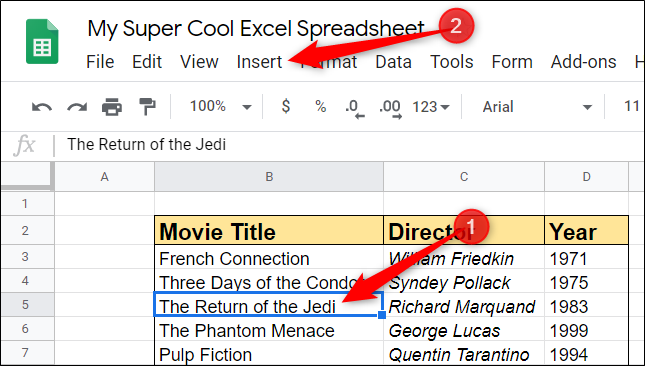Select the Syndey Pollack cell
Image resolution: width=645 pixels, height=366 pixels.
click(464, 281)
